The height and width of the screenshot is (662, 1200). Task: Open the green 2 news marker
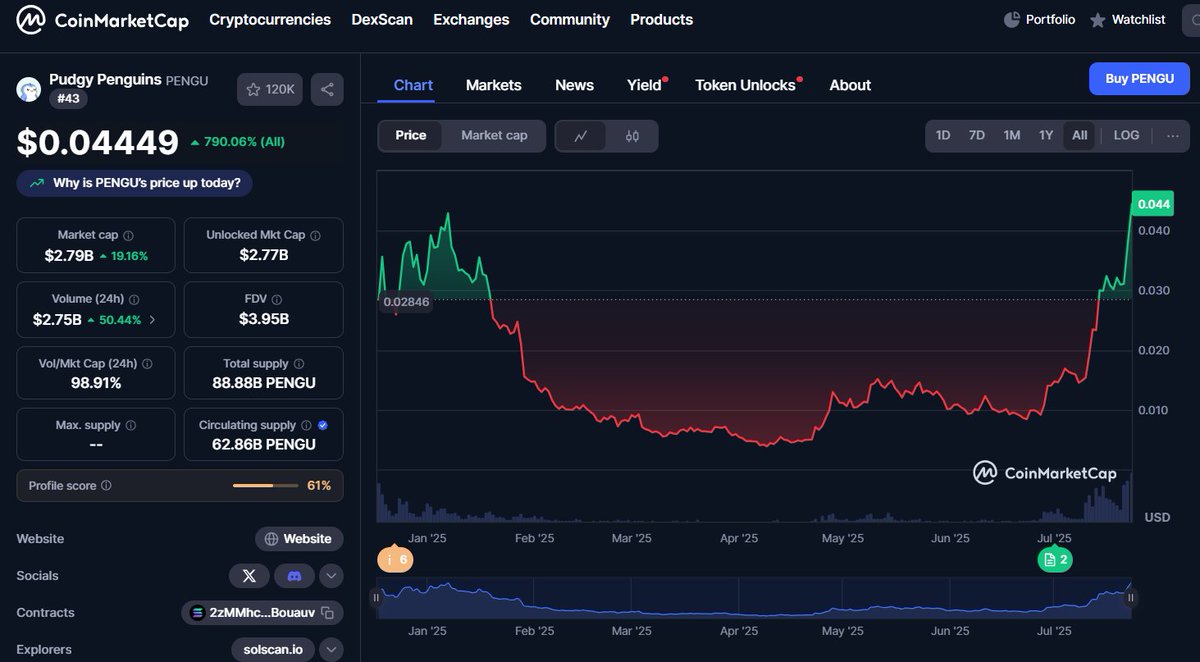(x=1054, y=560)
